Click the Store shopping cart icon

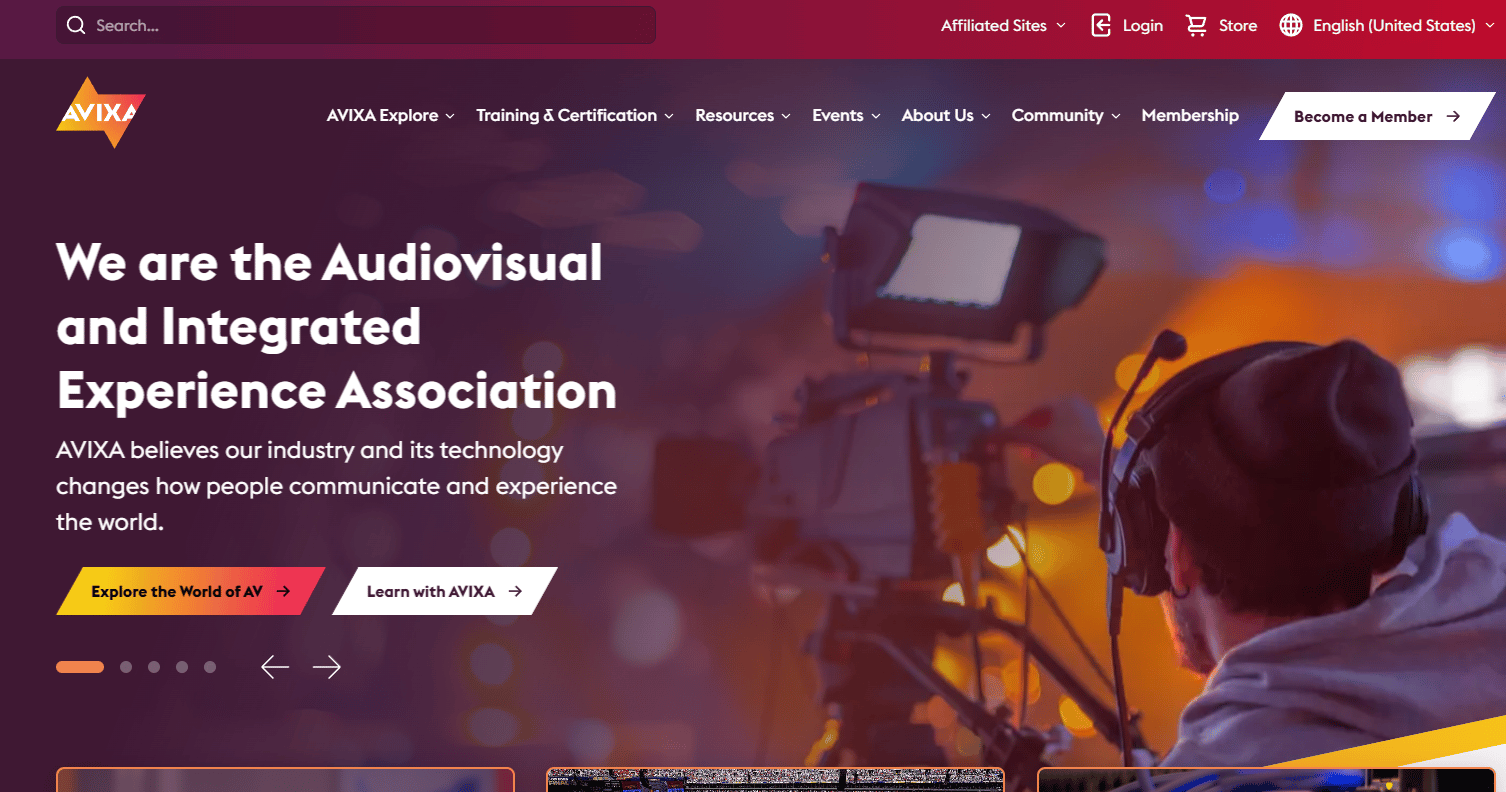(x=1196, y=25)
